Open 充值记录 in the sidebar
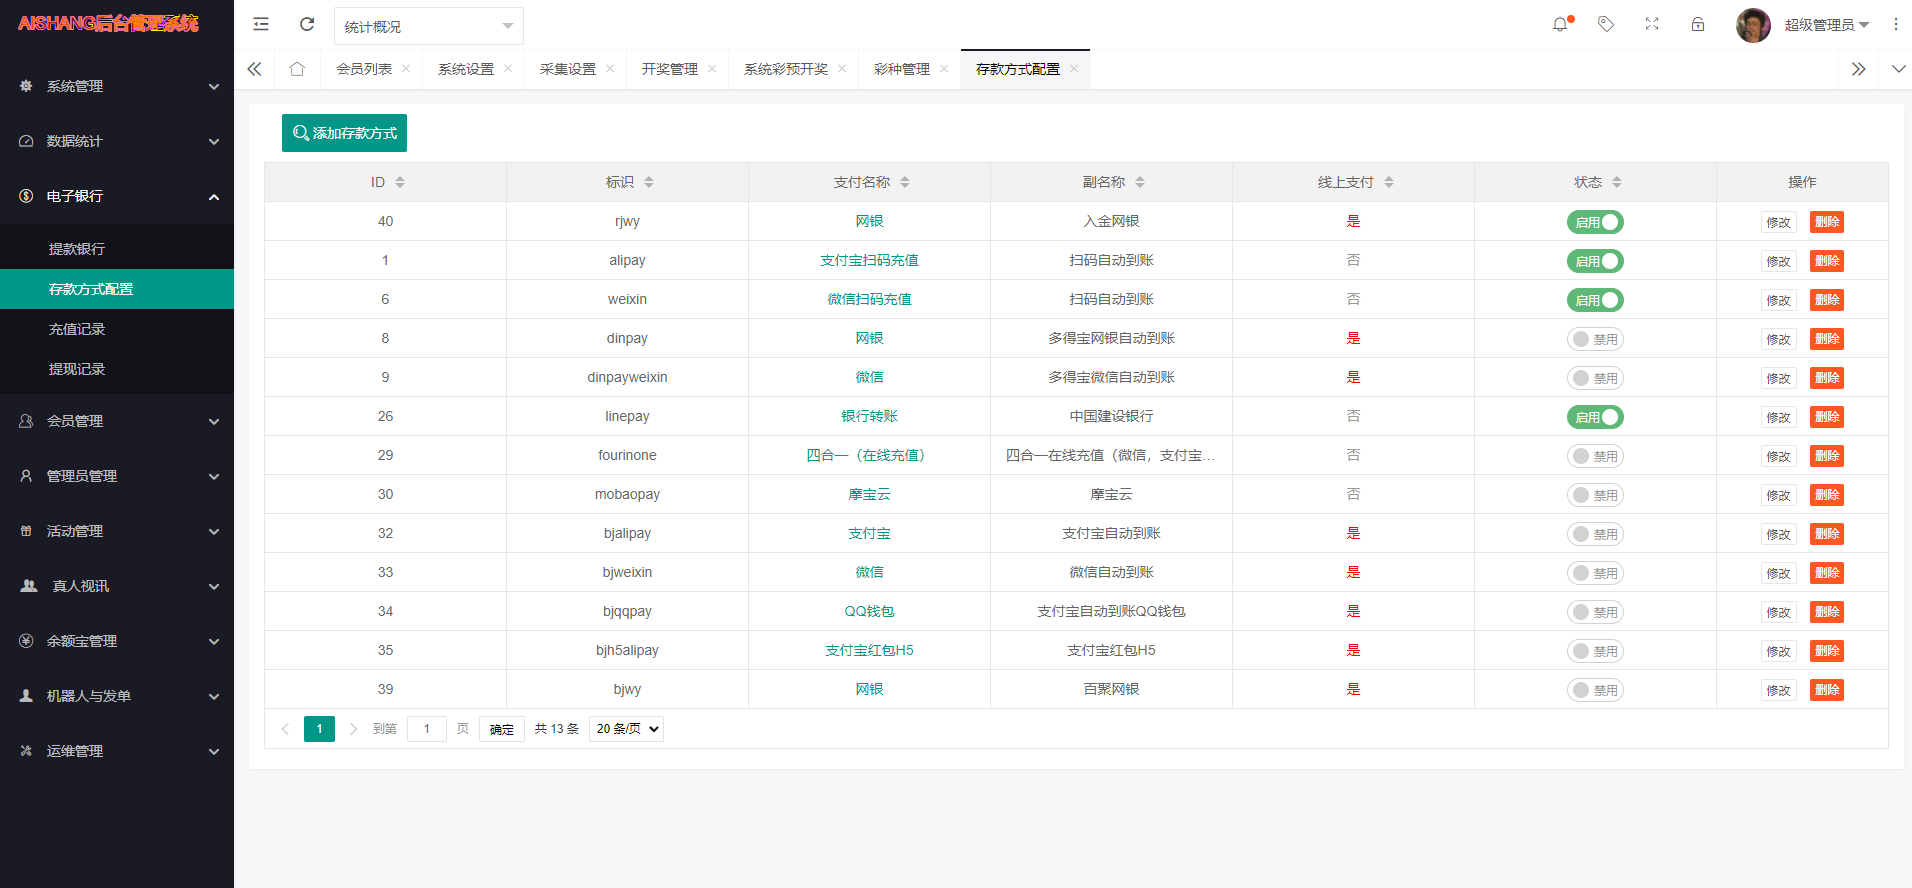This screenshot has width=1912, height=888. pyautogui.click(x=77, y=329)
